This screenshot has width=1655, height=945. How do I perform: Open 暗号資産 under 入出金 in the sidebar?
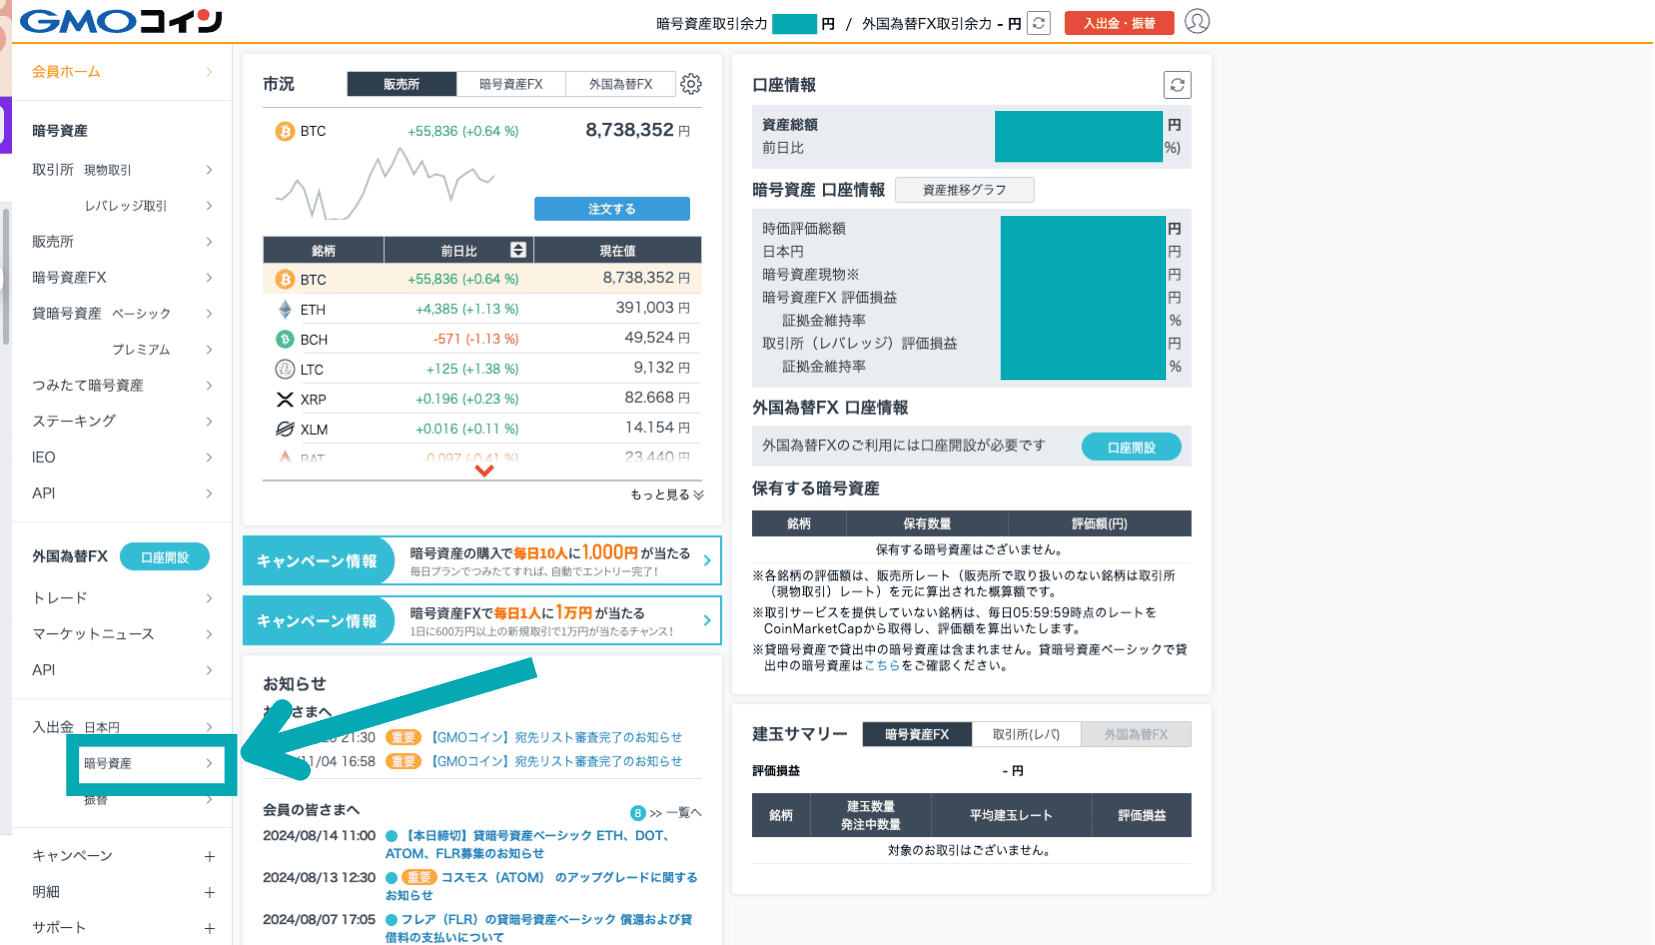click(148, 763)
